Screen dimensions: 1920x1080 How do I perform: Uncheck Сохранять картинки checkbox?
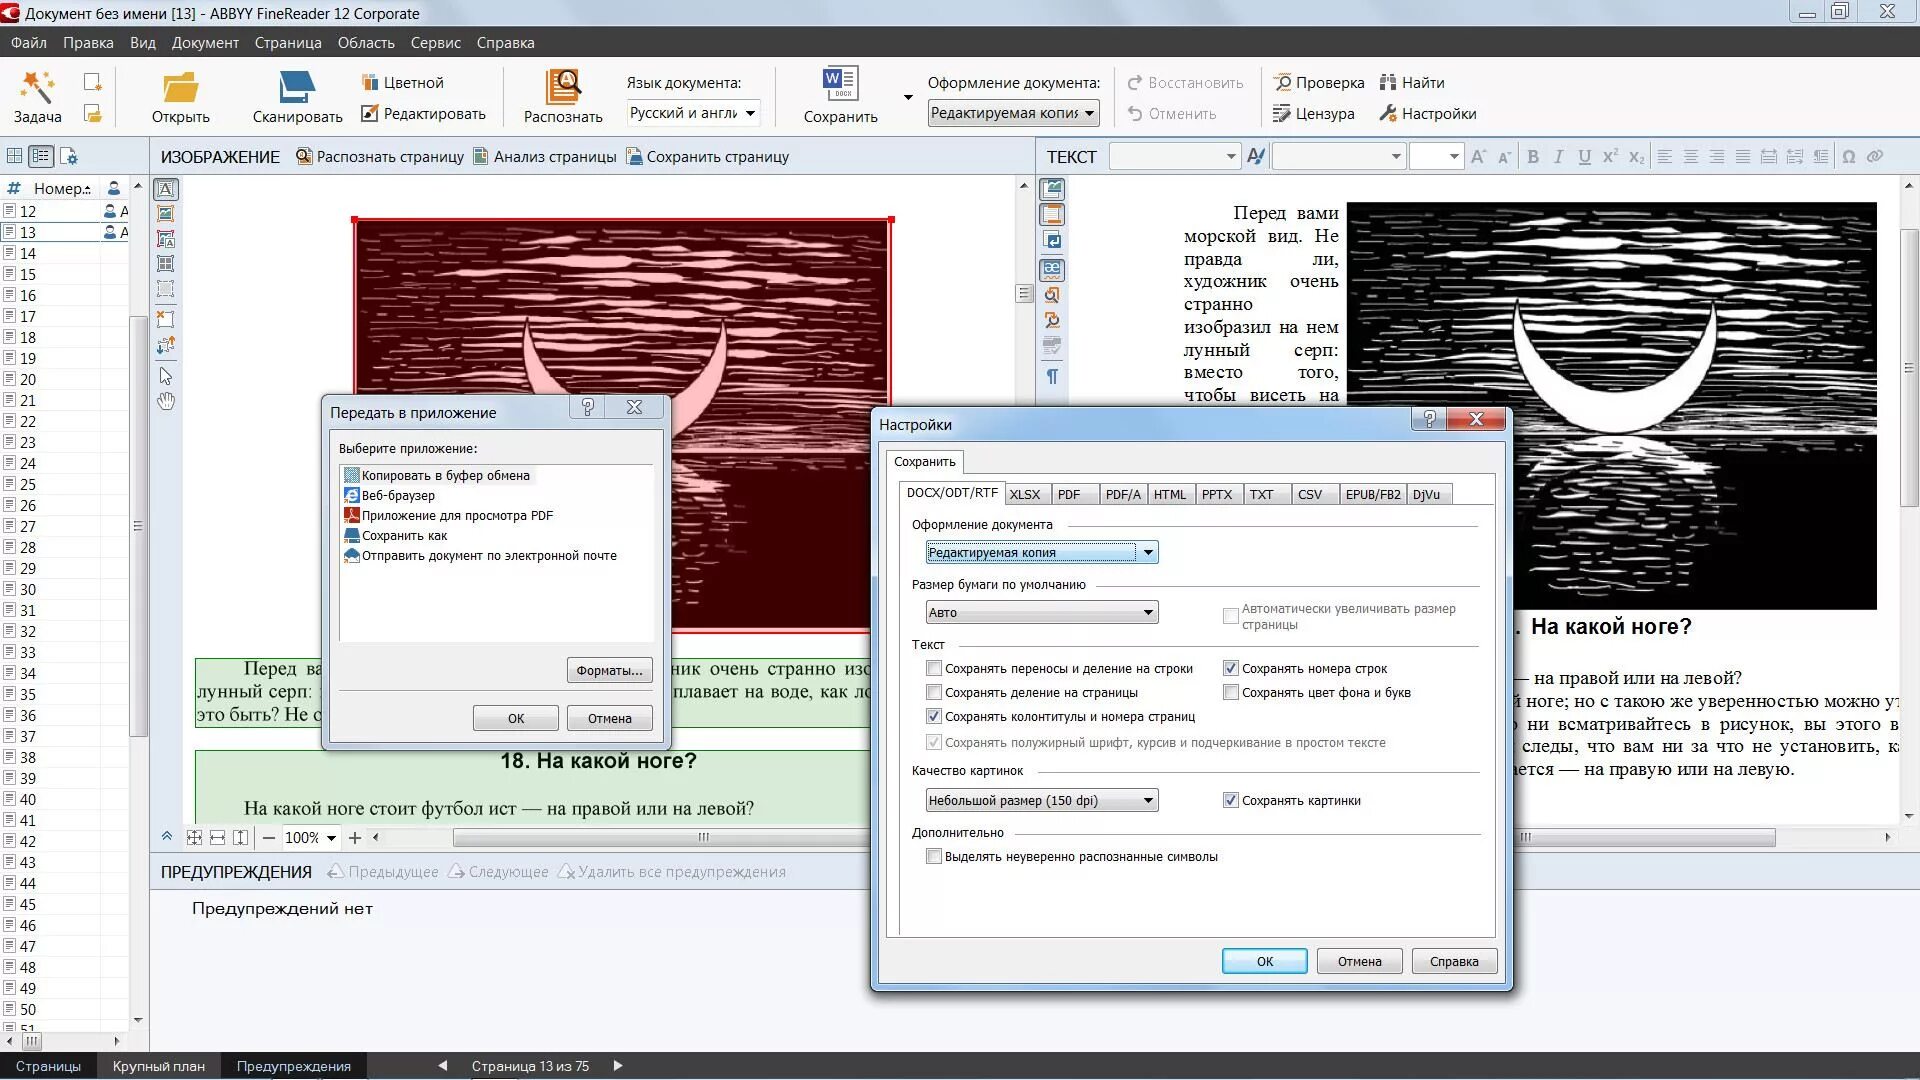(x=1231, y=800)
